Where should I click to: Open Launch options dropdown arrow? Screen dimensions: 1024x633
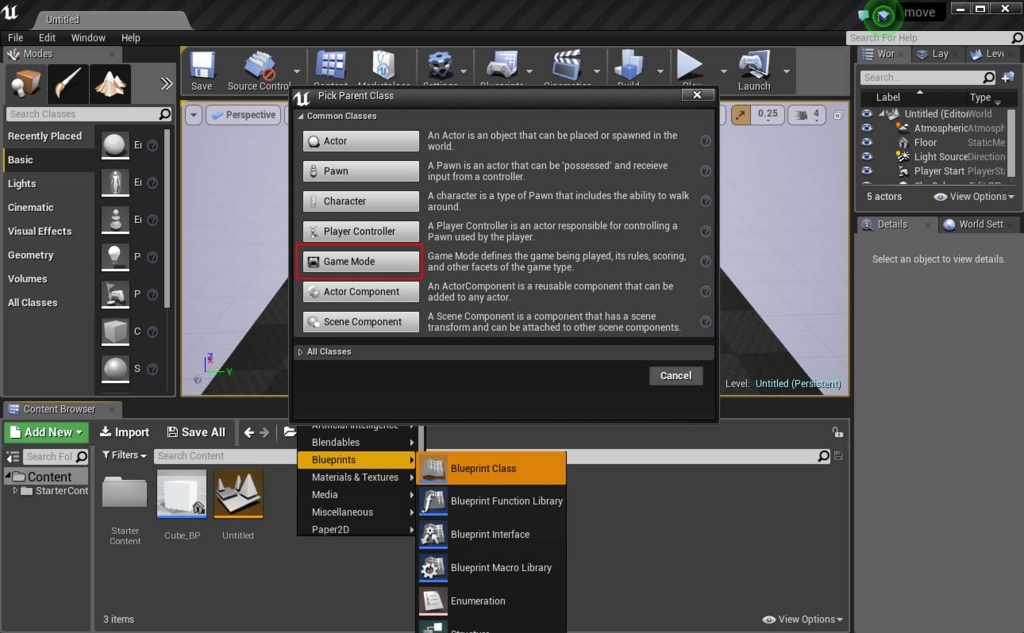point(786,71)
